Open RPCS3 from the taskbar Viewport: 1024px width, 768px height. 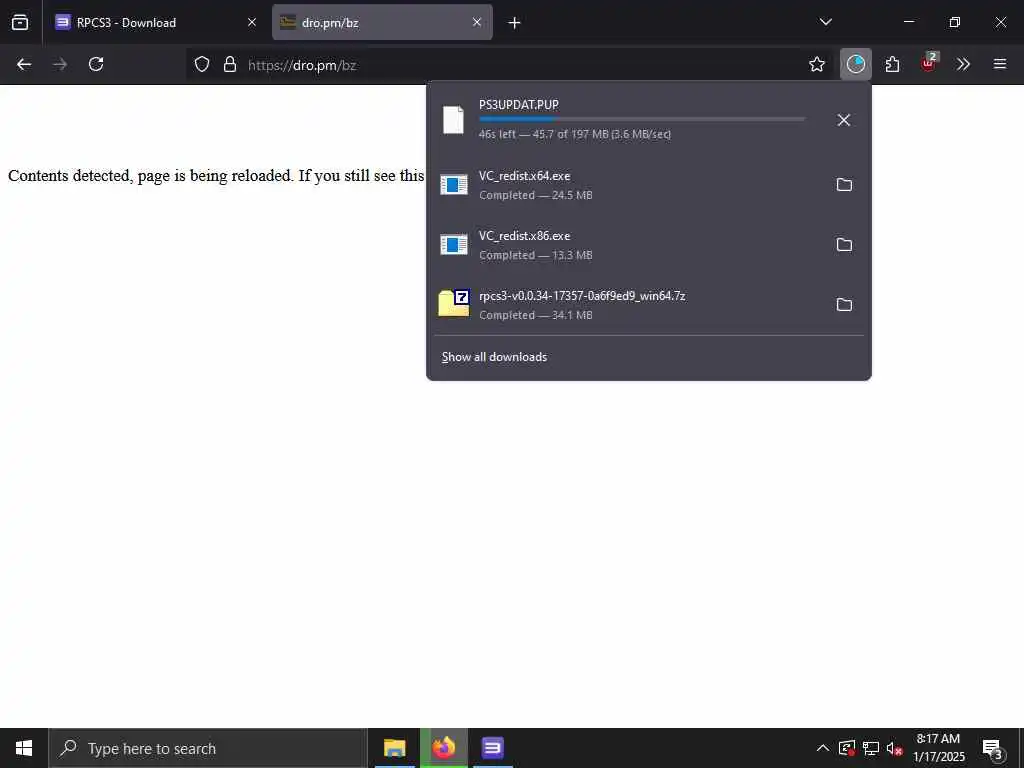[492, 748]
